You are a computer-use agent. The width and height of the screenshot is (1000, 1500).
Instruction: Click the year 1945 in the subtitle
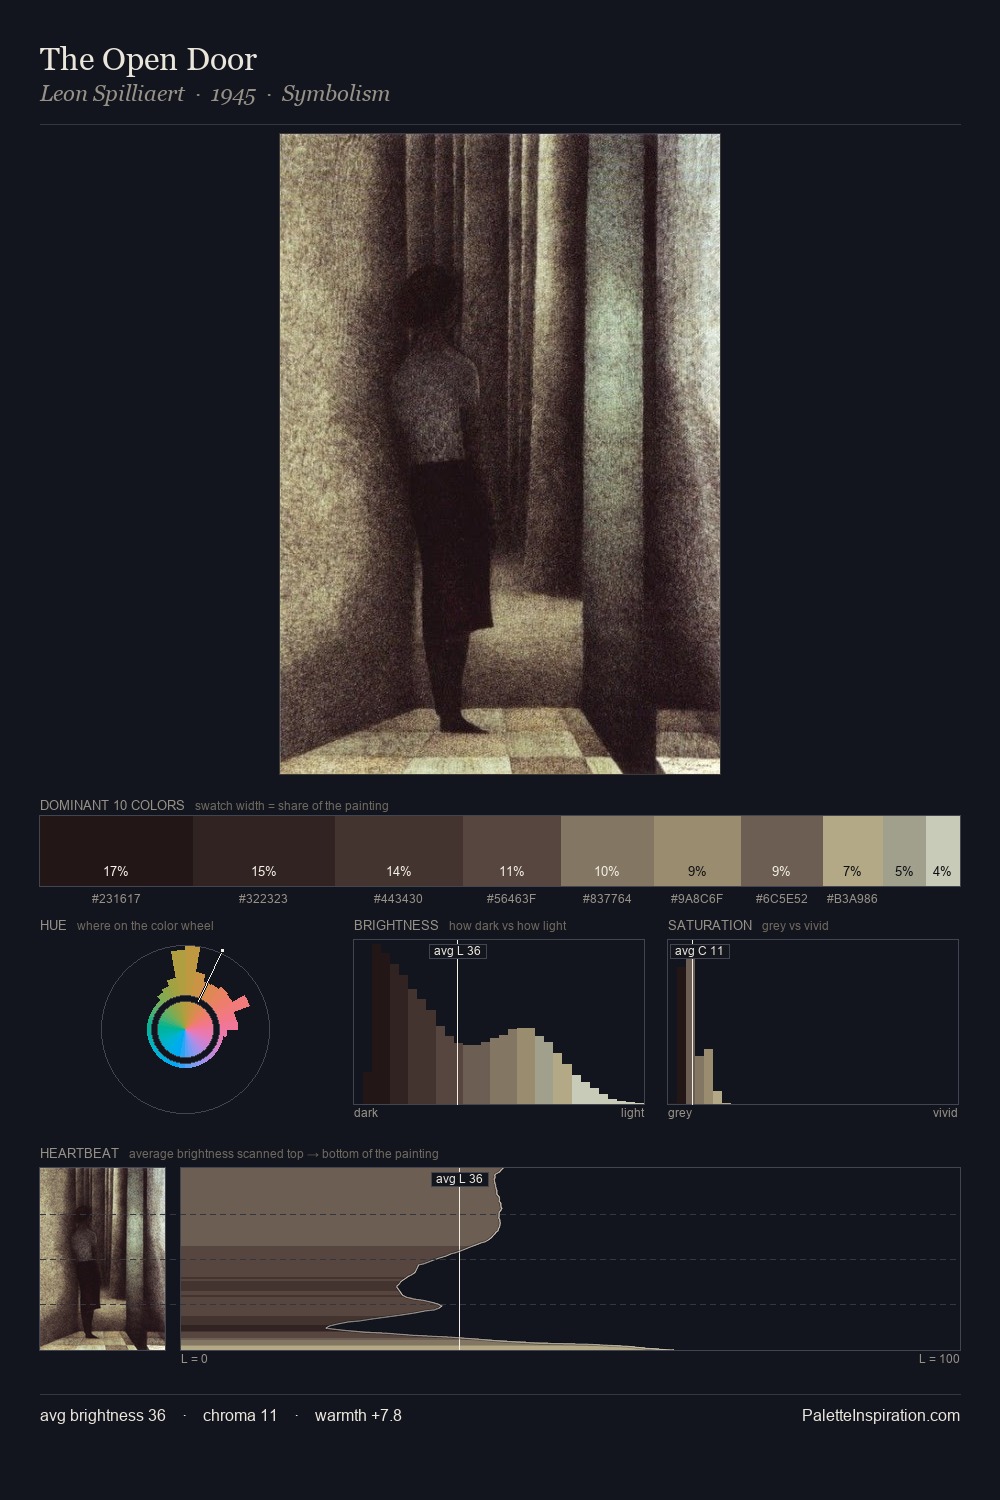coord(233,95)
